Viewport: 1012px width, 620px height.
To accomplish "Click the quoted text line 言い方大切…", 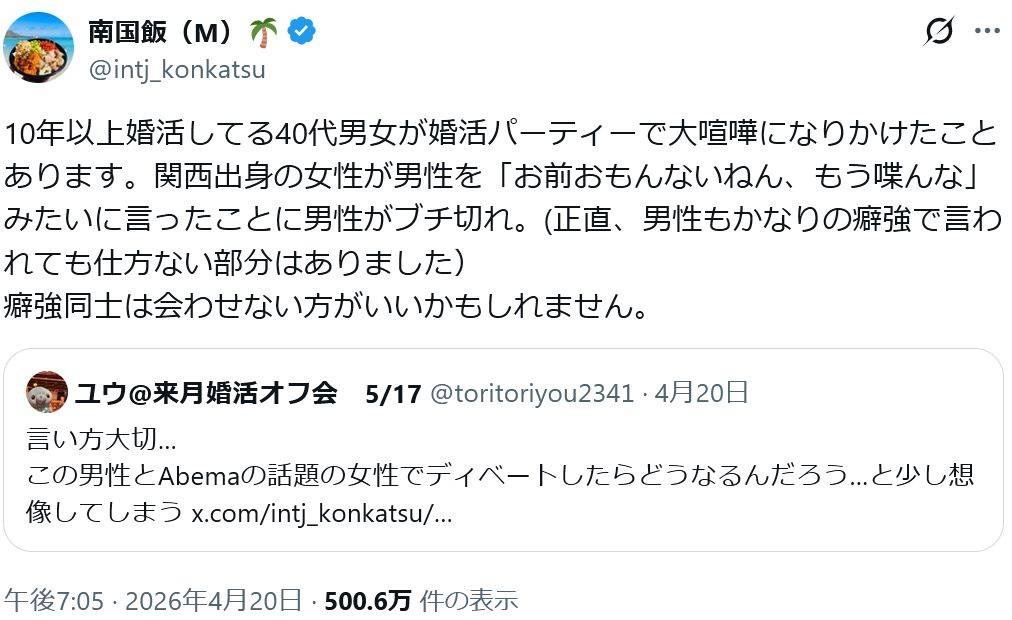I will (x=102, y=438).
